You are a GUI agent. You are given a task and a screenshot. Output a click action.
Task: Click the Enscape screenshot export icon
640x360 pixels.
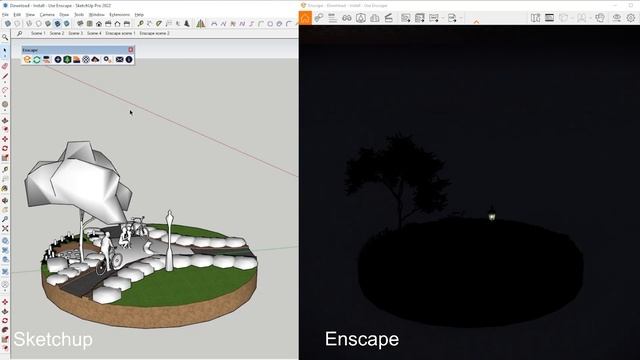[406, 18]
